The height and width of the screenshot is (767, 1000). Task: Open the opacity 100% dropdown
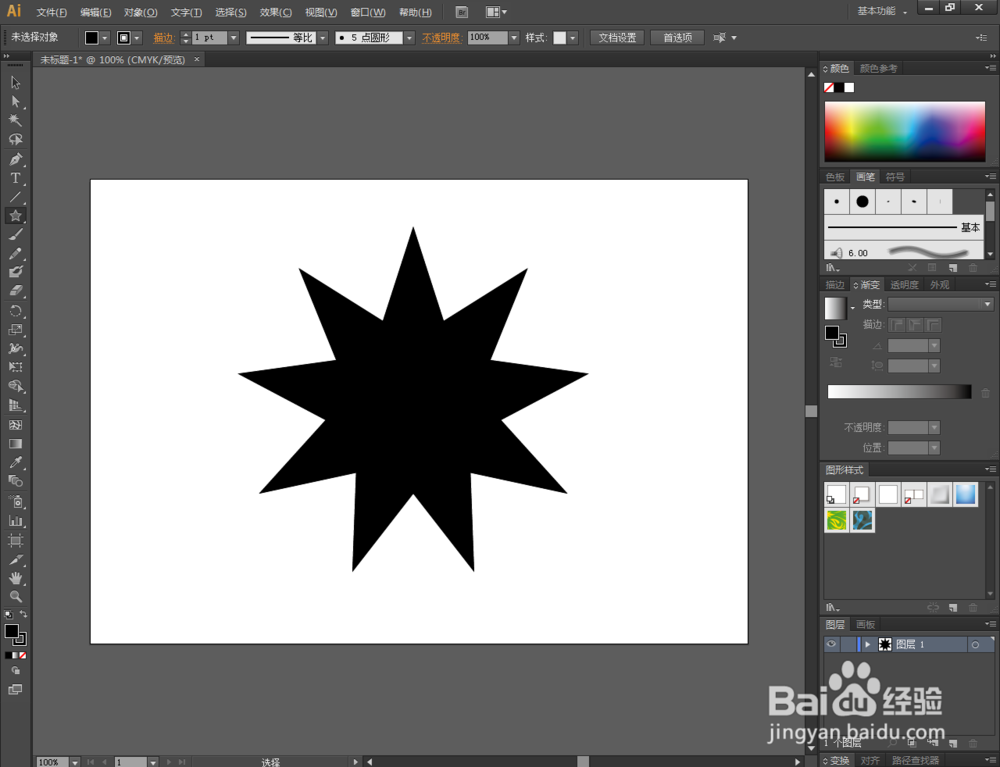coord(514,38)
